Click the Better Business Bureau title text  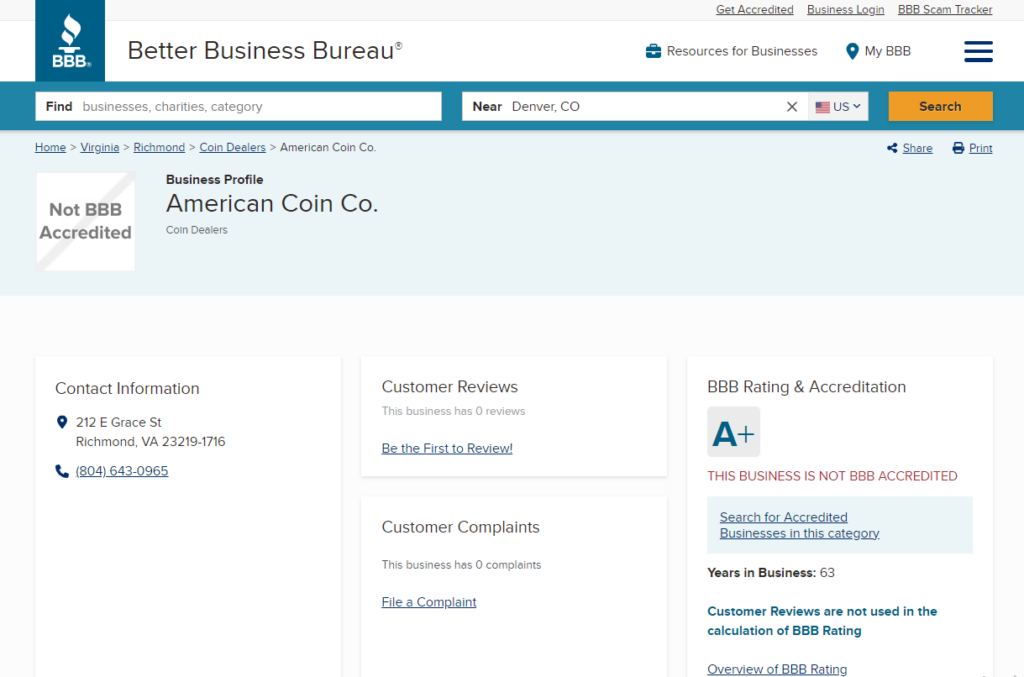(x=264, y=50)
